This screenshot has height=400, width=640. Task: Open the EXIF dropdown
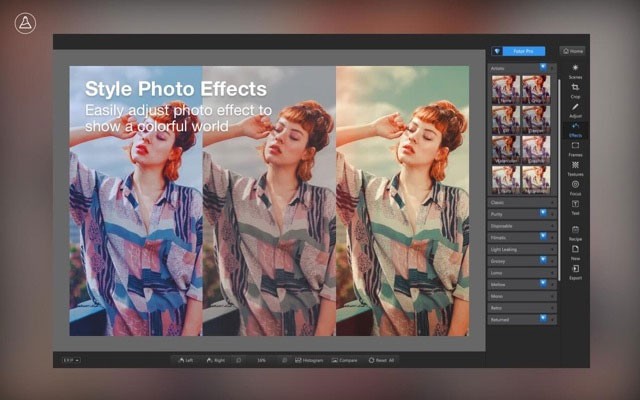coord(70,359)
